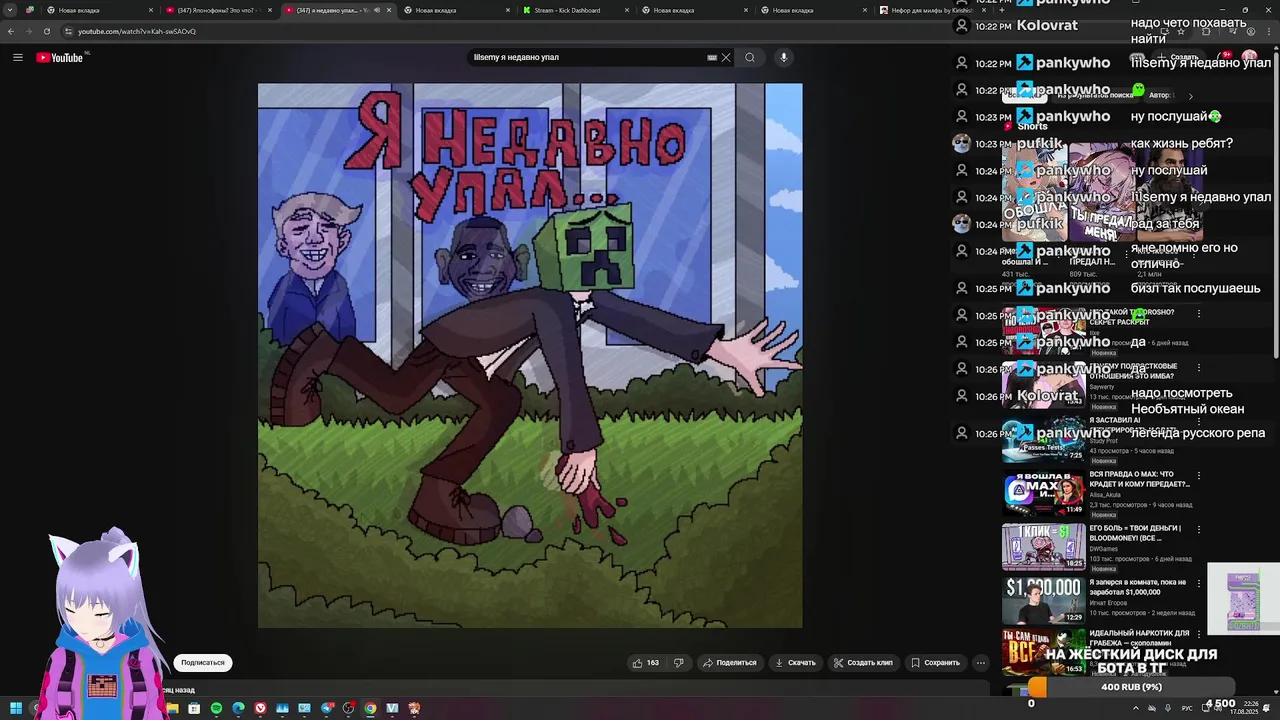Dislike the video
The image size is (1280, 720).
click(678, 662)
